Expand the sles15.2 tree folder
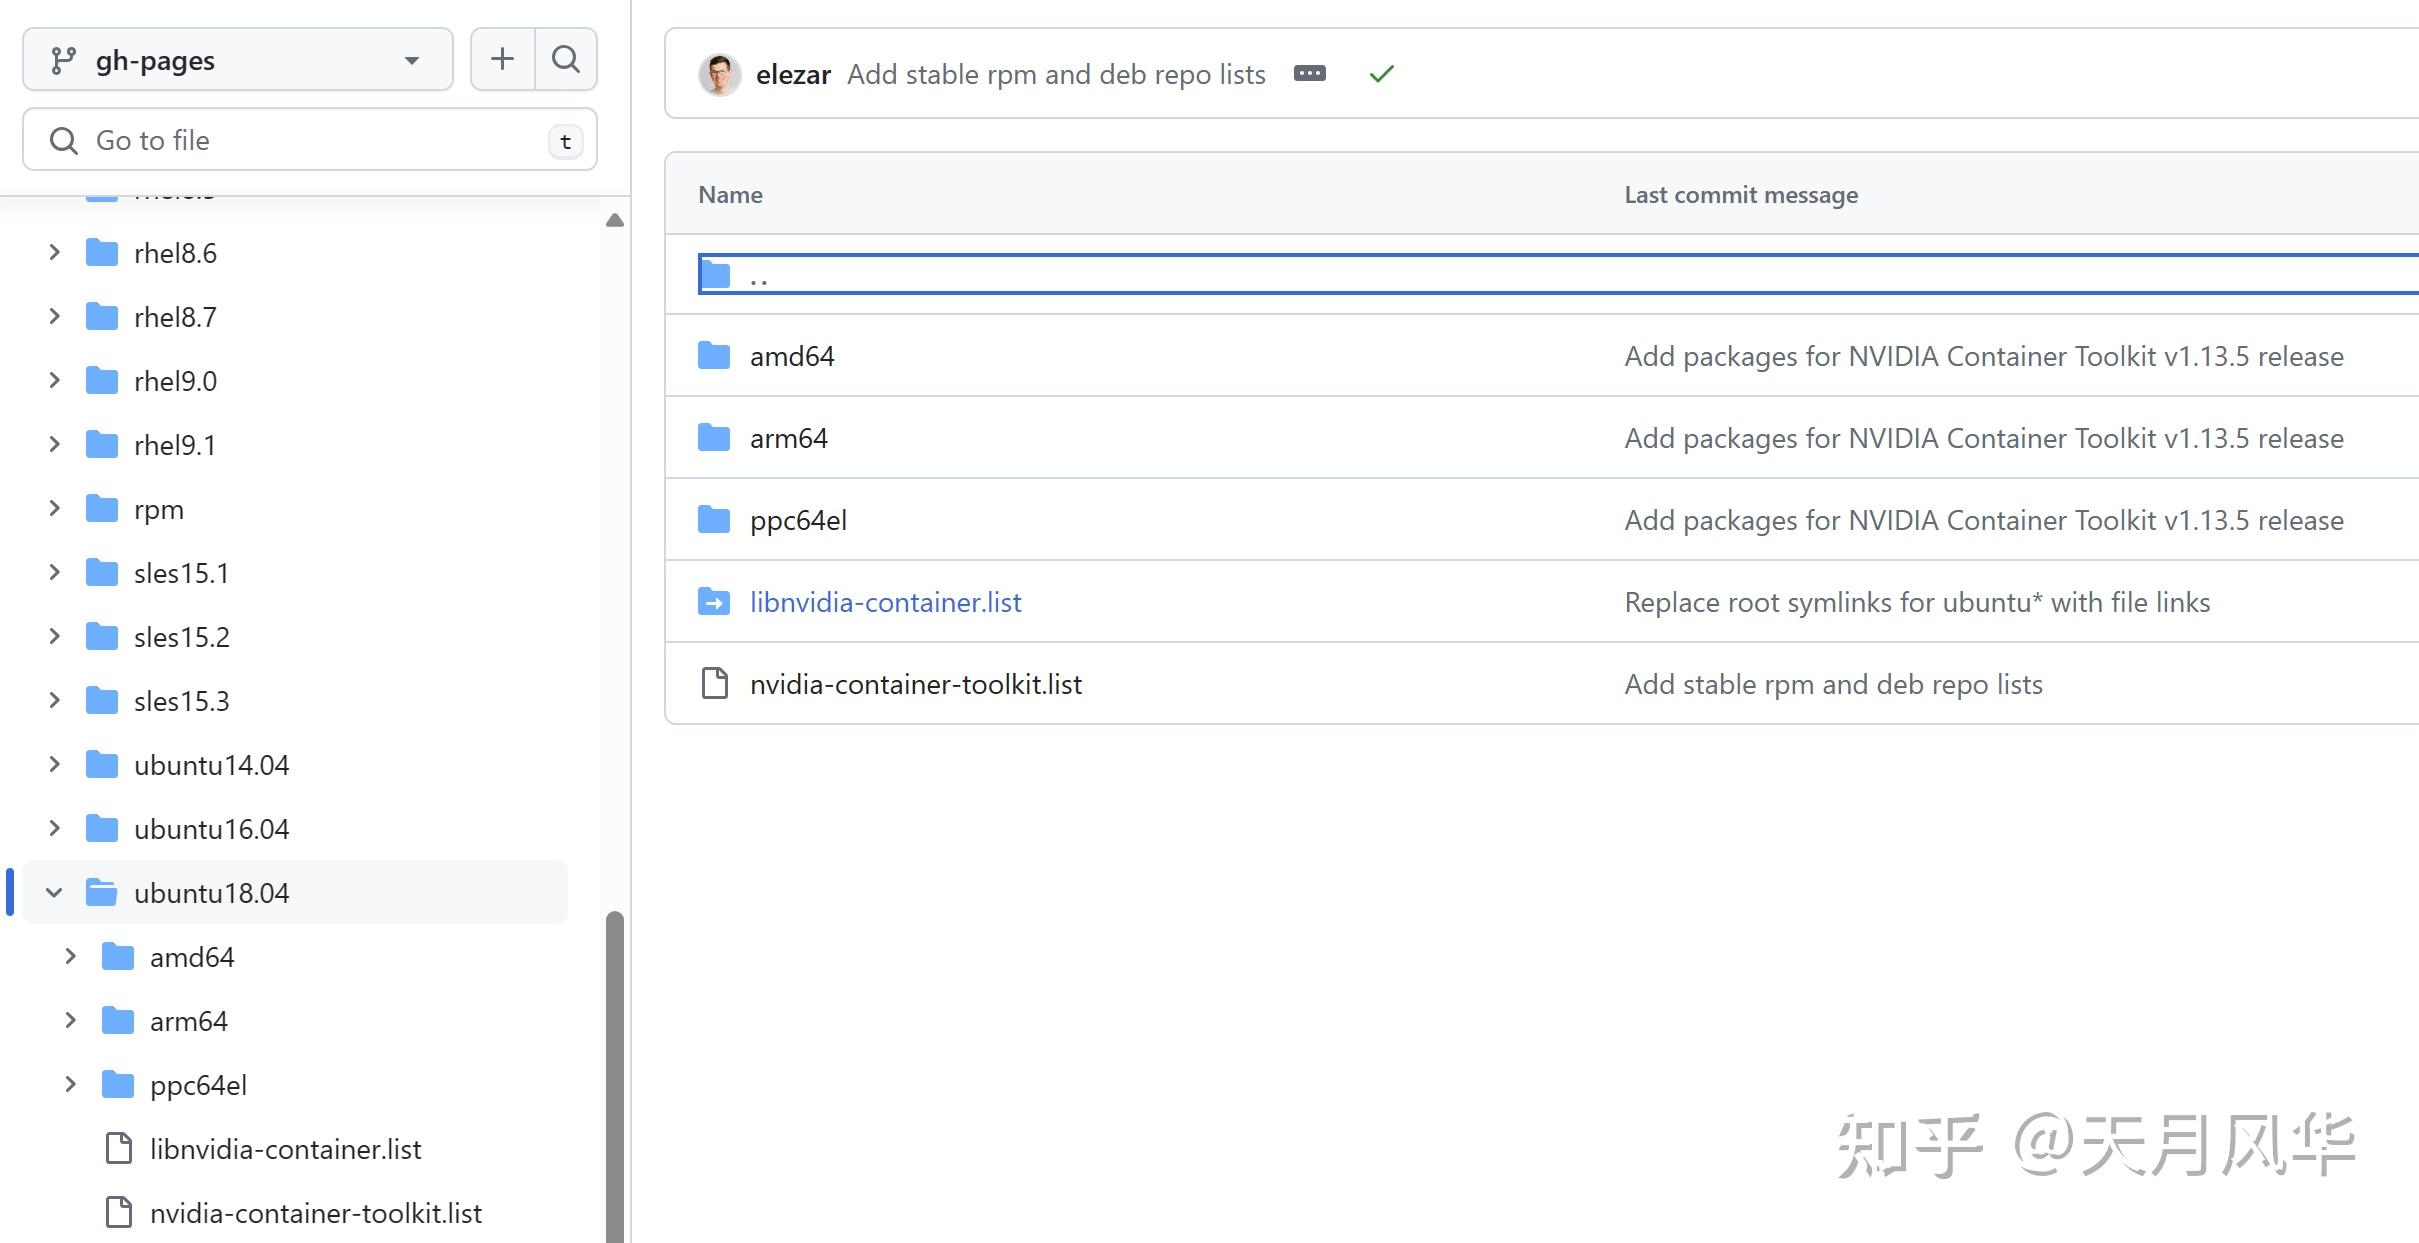The height and width of the screenshot is (1243, 2419). [54, 637]
